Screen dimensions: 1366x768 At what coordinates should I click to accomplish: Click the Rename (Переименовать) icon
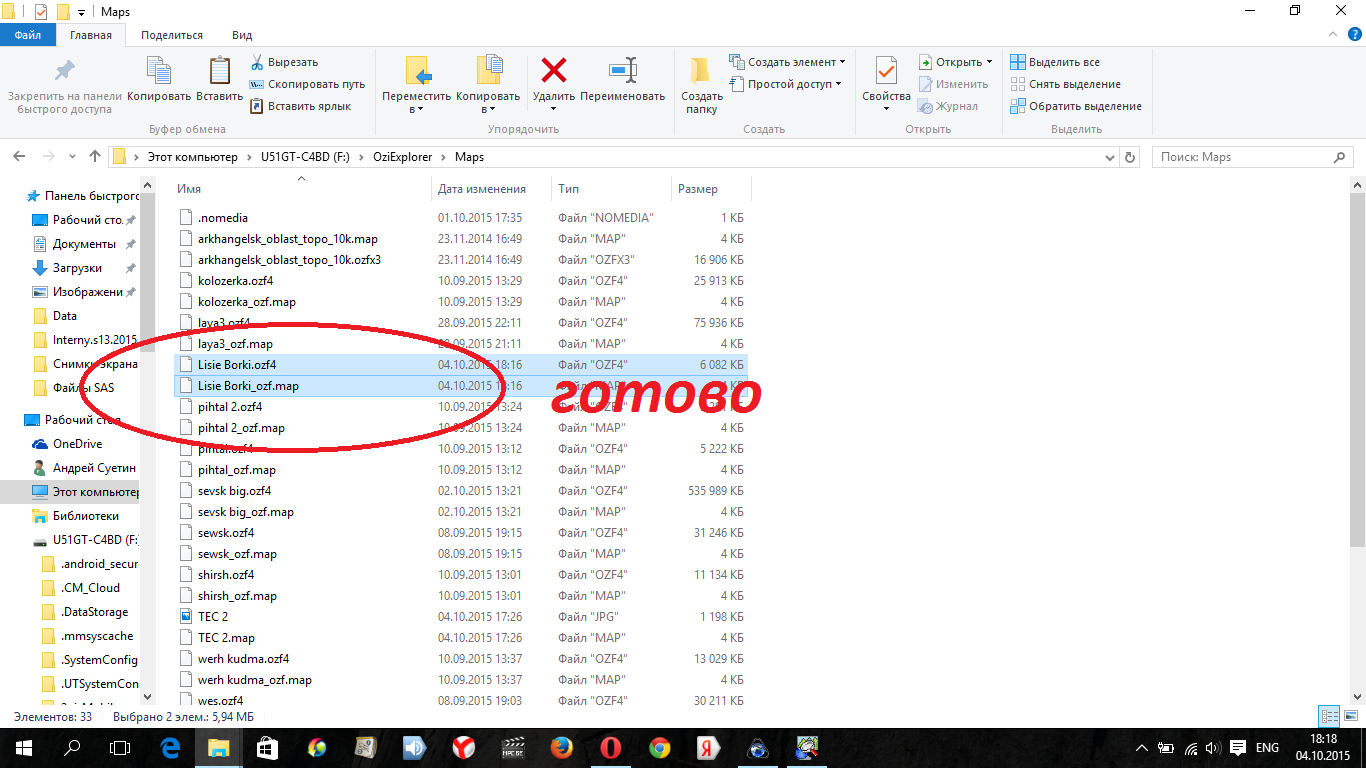[622, 72]
